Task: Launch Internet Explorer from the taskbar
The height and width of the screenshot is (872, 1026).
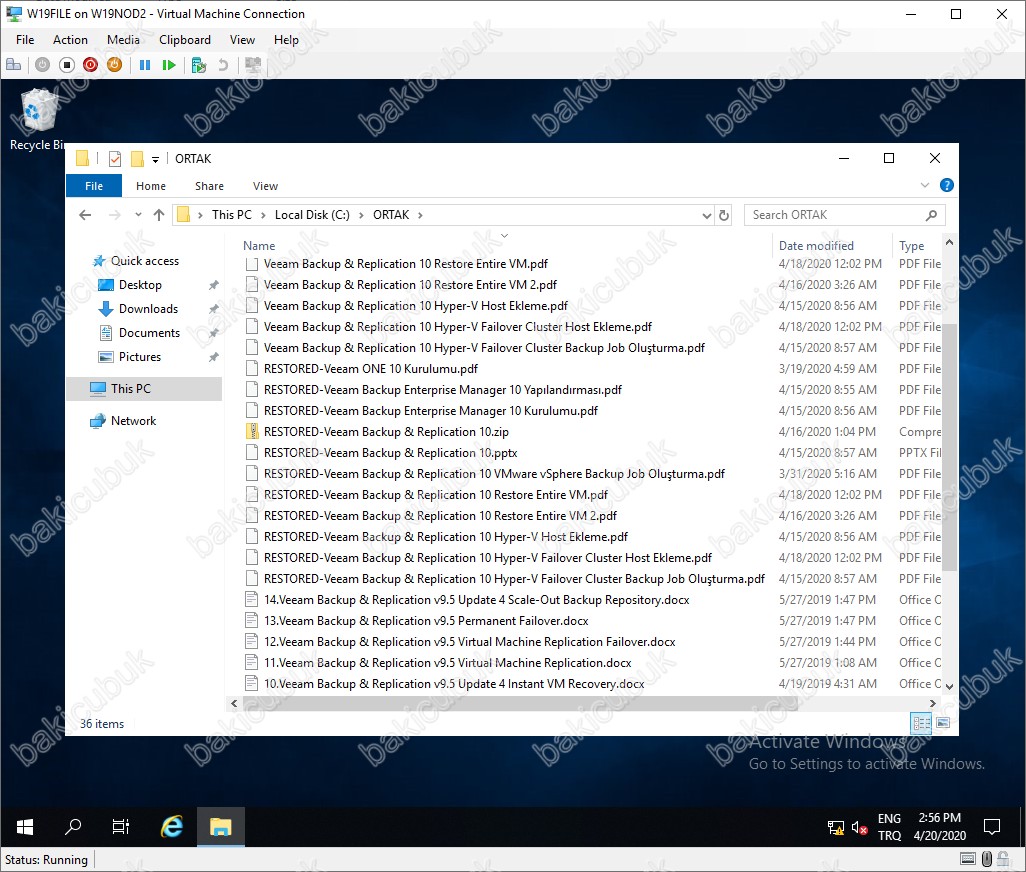Action: (x=171, y=827)
